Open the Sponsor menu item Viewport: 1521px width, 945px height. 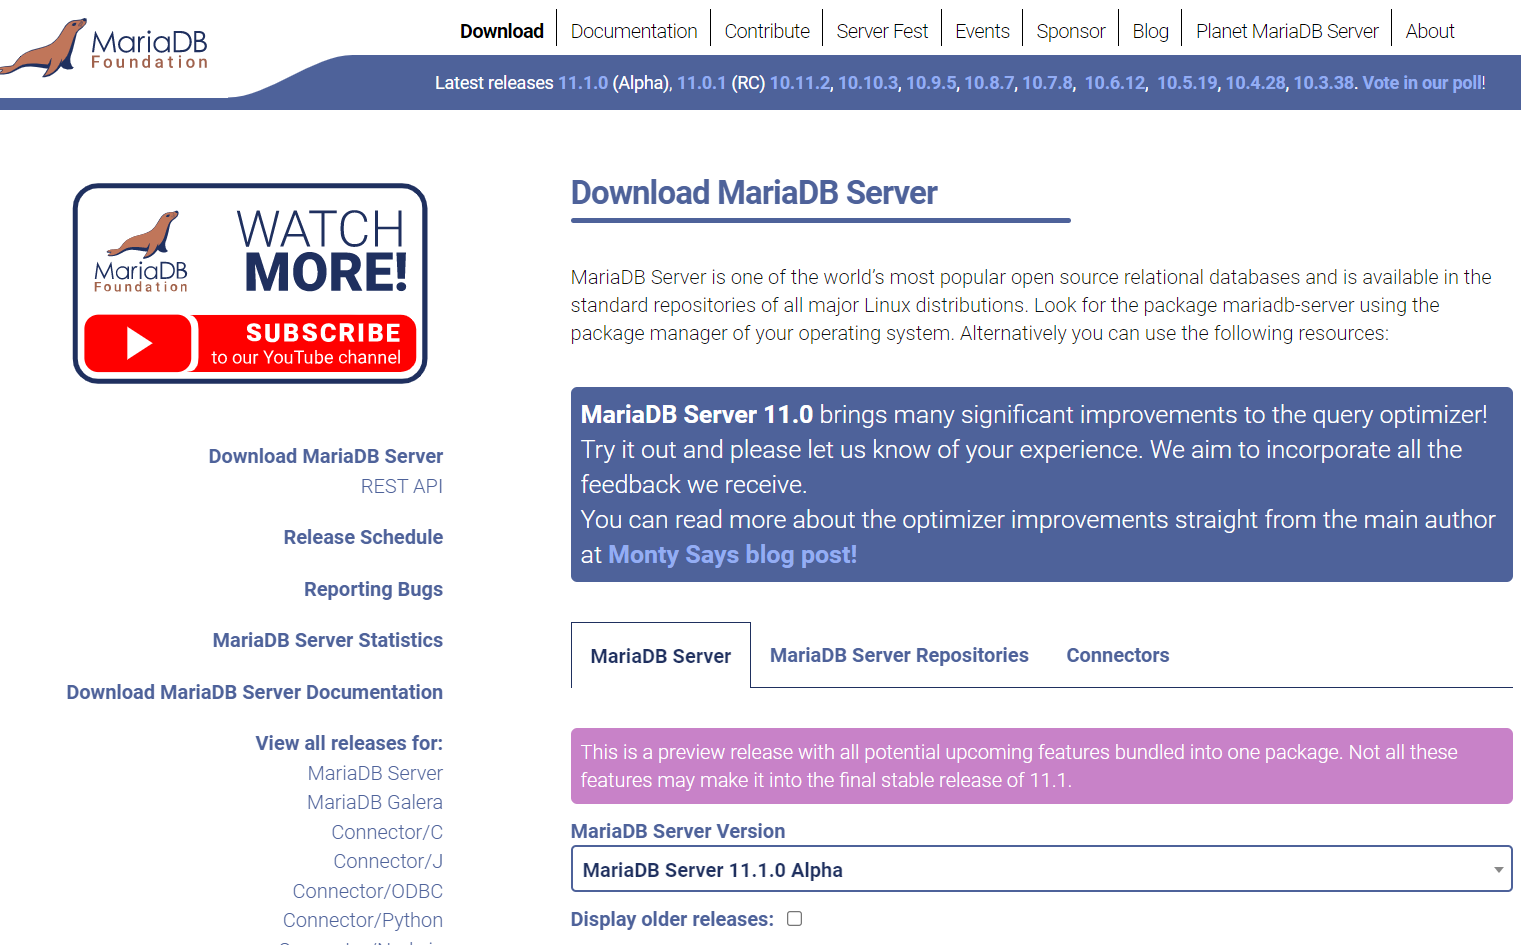tap(1071, 31)
